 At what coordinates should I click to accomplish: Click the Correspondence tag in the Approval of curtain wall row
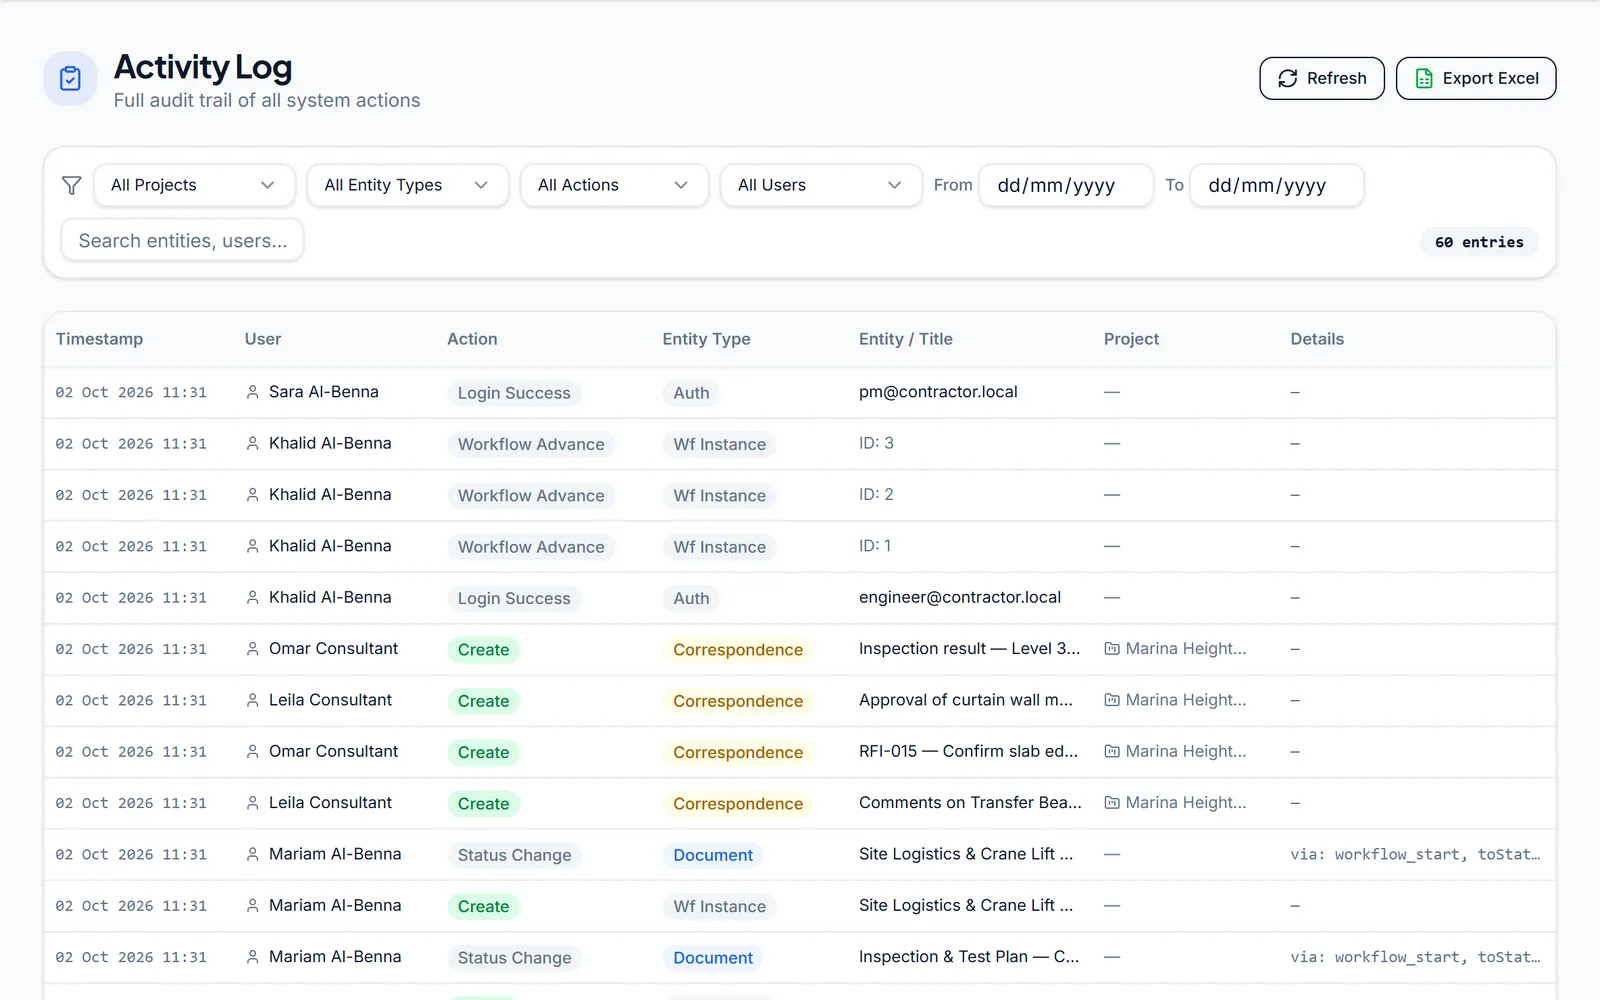738,701
